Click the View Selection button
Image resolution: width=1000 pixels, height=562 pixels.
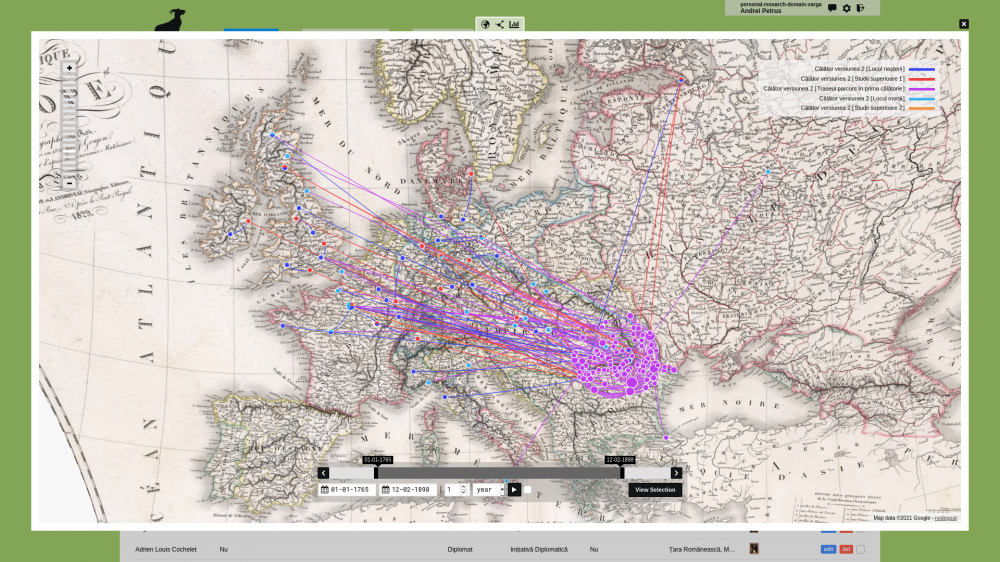[x=655, y=490]
